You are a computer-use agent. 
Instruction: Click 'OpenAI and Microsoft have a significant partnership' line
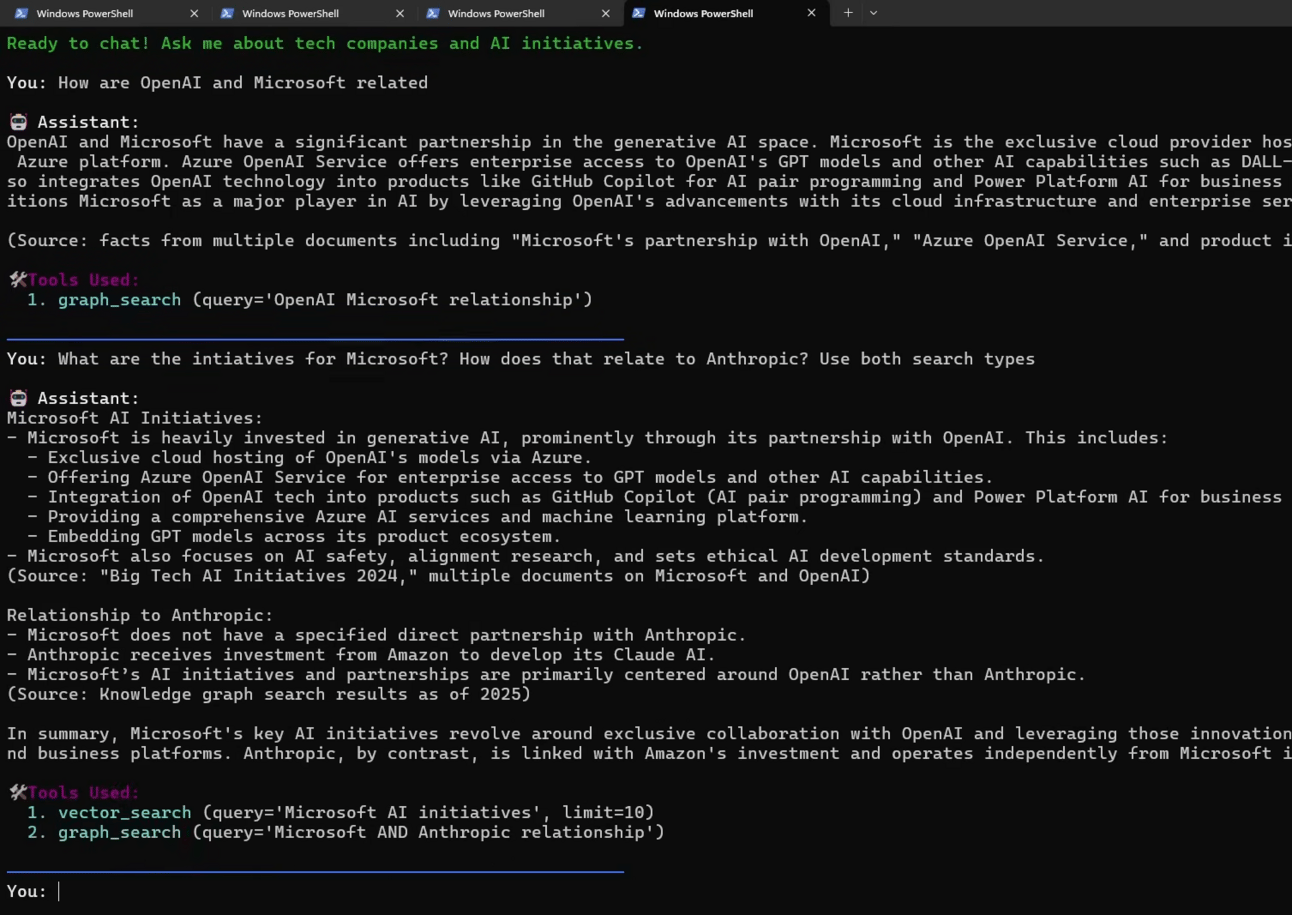tap(649, 142)
